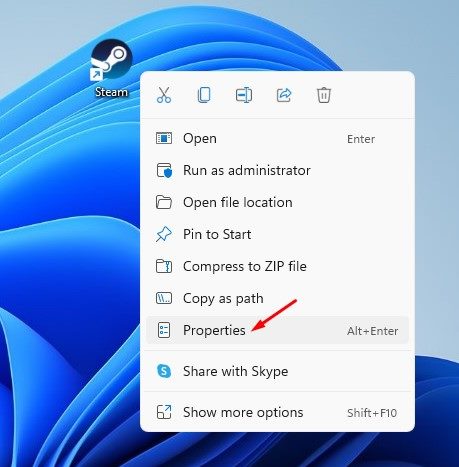Select the Steam desktop shortcut icon
The image size is (459, 467).
coord(111,60)
